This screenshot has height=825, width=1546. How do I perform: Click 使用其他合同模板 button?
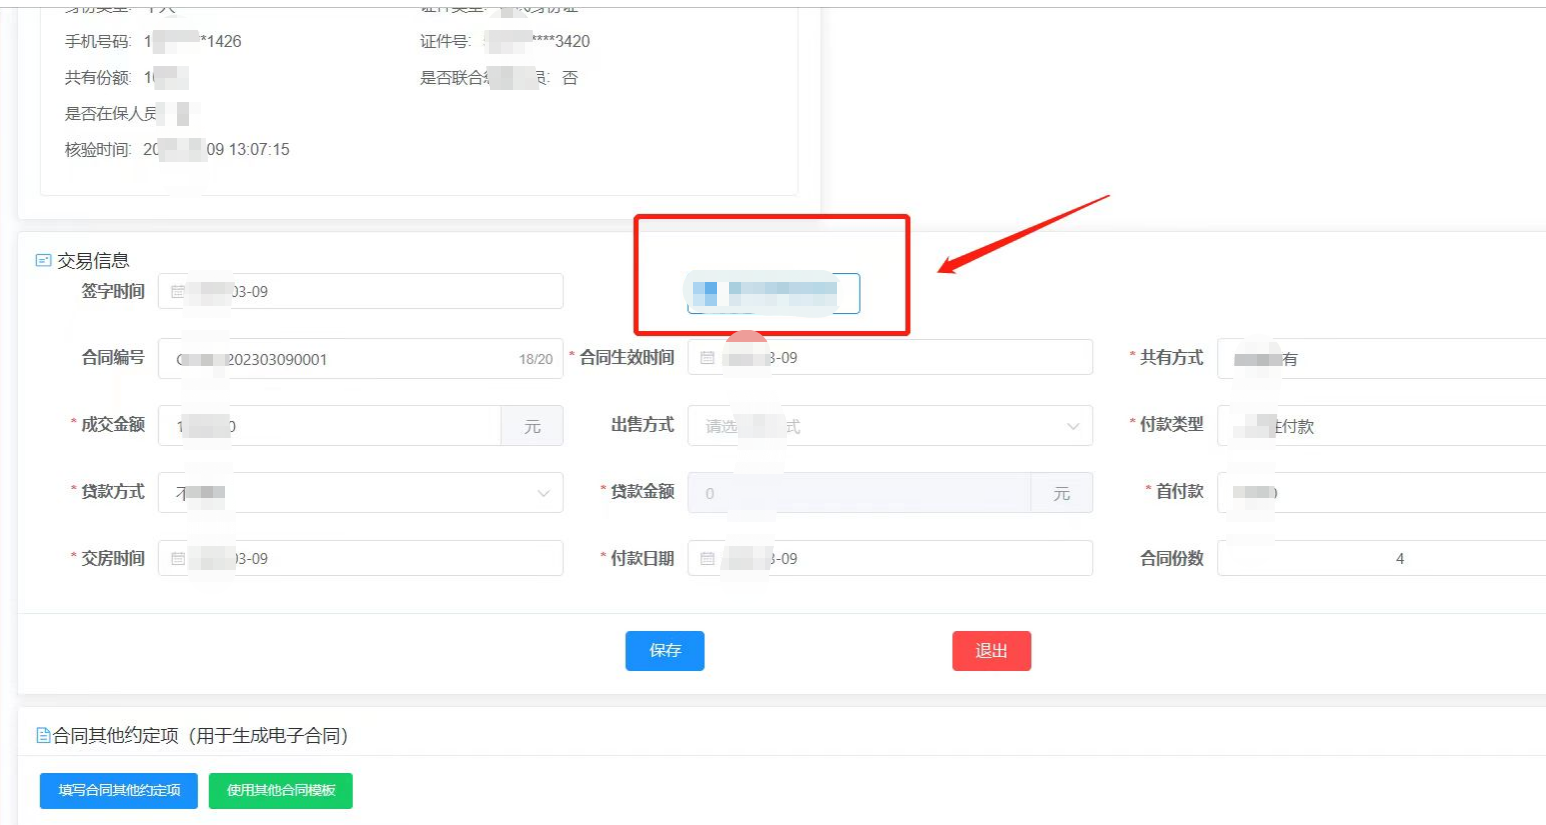pyautogui.click(x=281, y=791)
